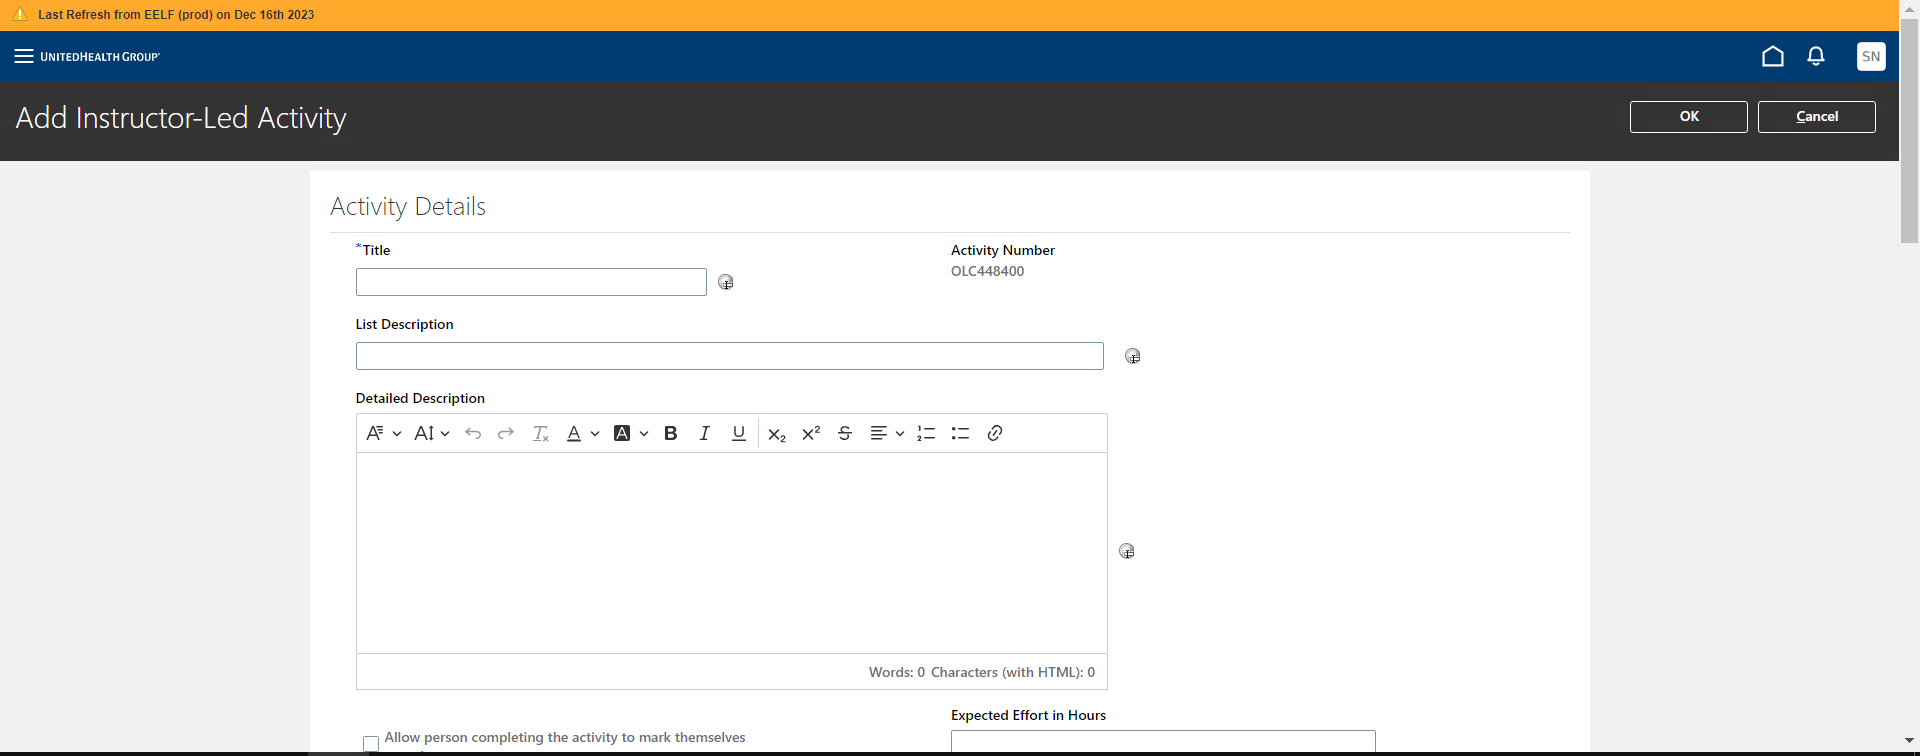Click the activity number OLC448400

pyautogui.click(x=987, y=271)
